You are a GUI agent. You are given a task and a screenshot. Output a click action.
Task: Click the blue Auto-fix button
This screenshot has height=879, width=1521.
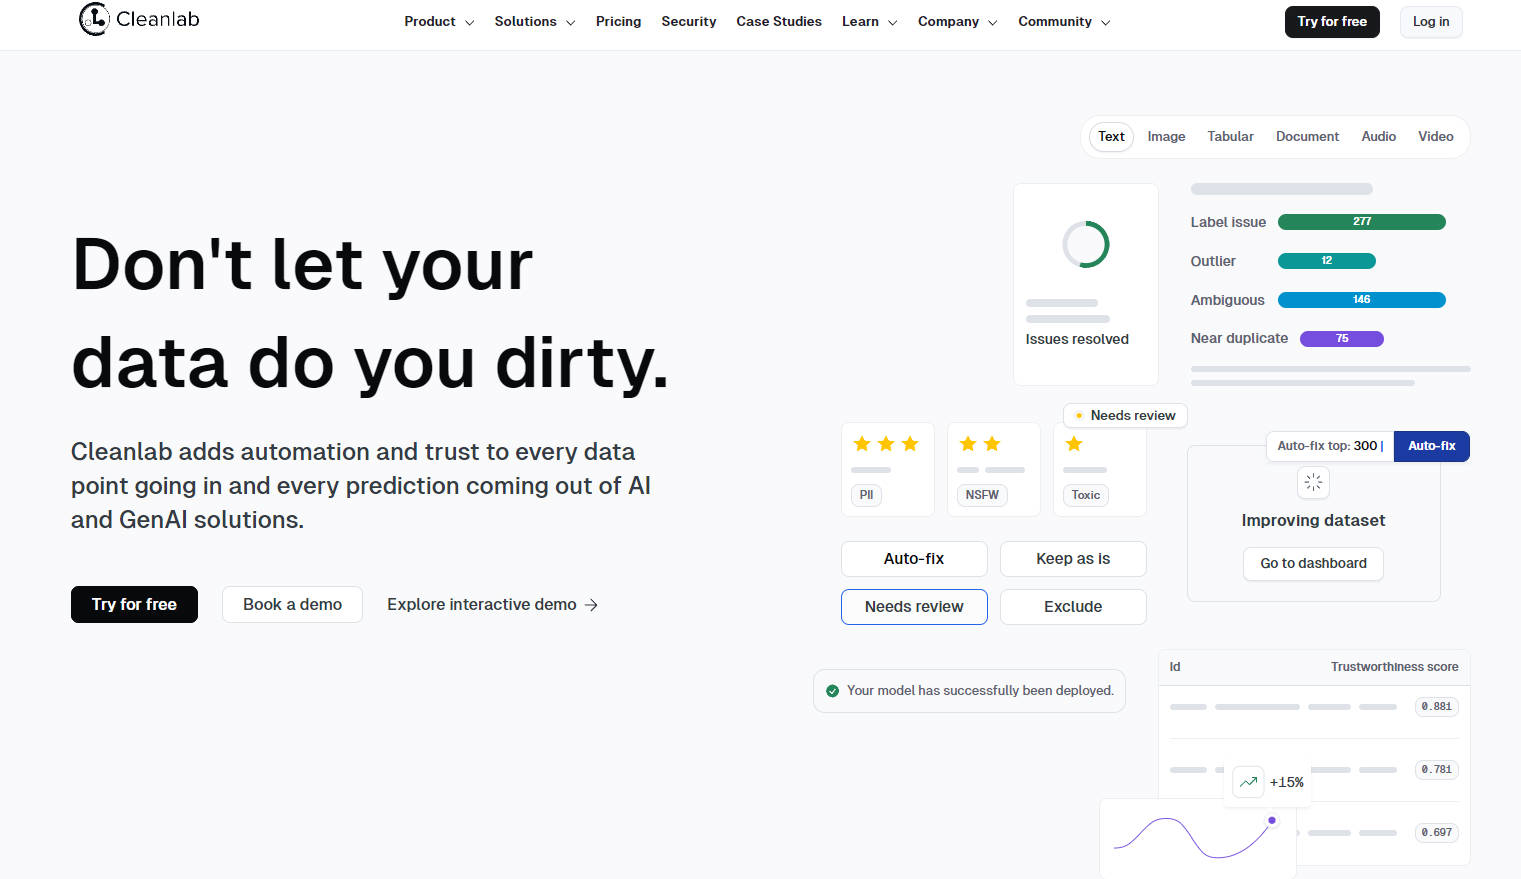pos(1432,446)
